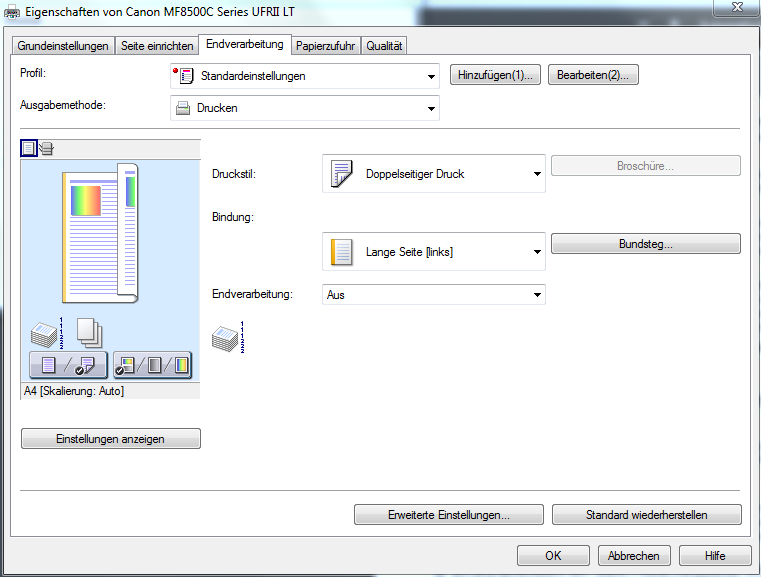Image resolution: width=761 pixels, height=577 pixels.
Task: Click the Doppelseitiger Druck page icon
Action: pyautogui.click(x=342, y=174)
